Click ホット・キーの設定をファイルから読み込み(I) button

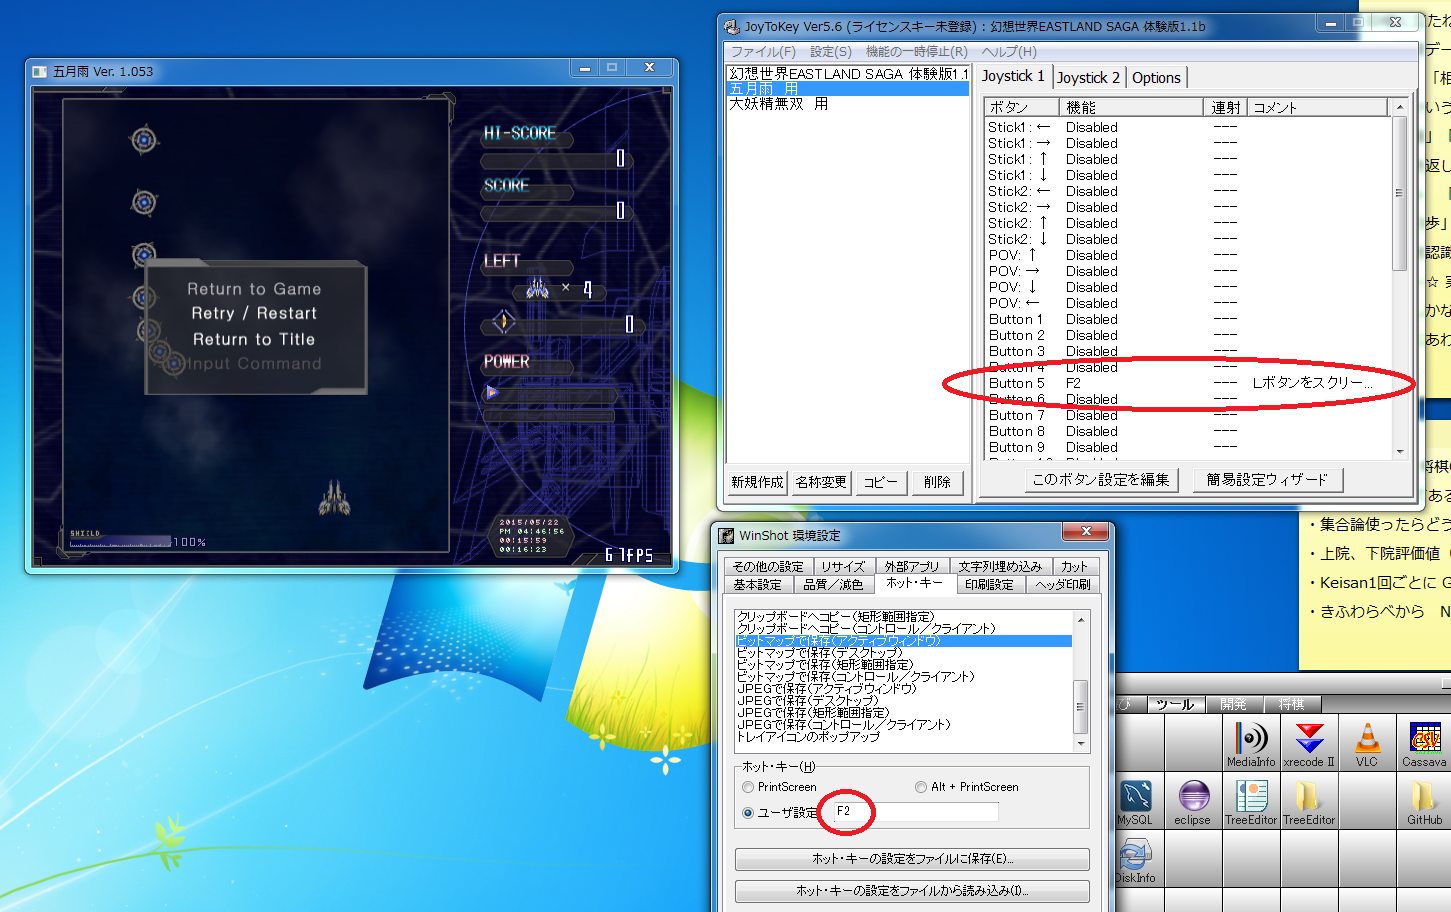tap(912, 891)
